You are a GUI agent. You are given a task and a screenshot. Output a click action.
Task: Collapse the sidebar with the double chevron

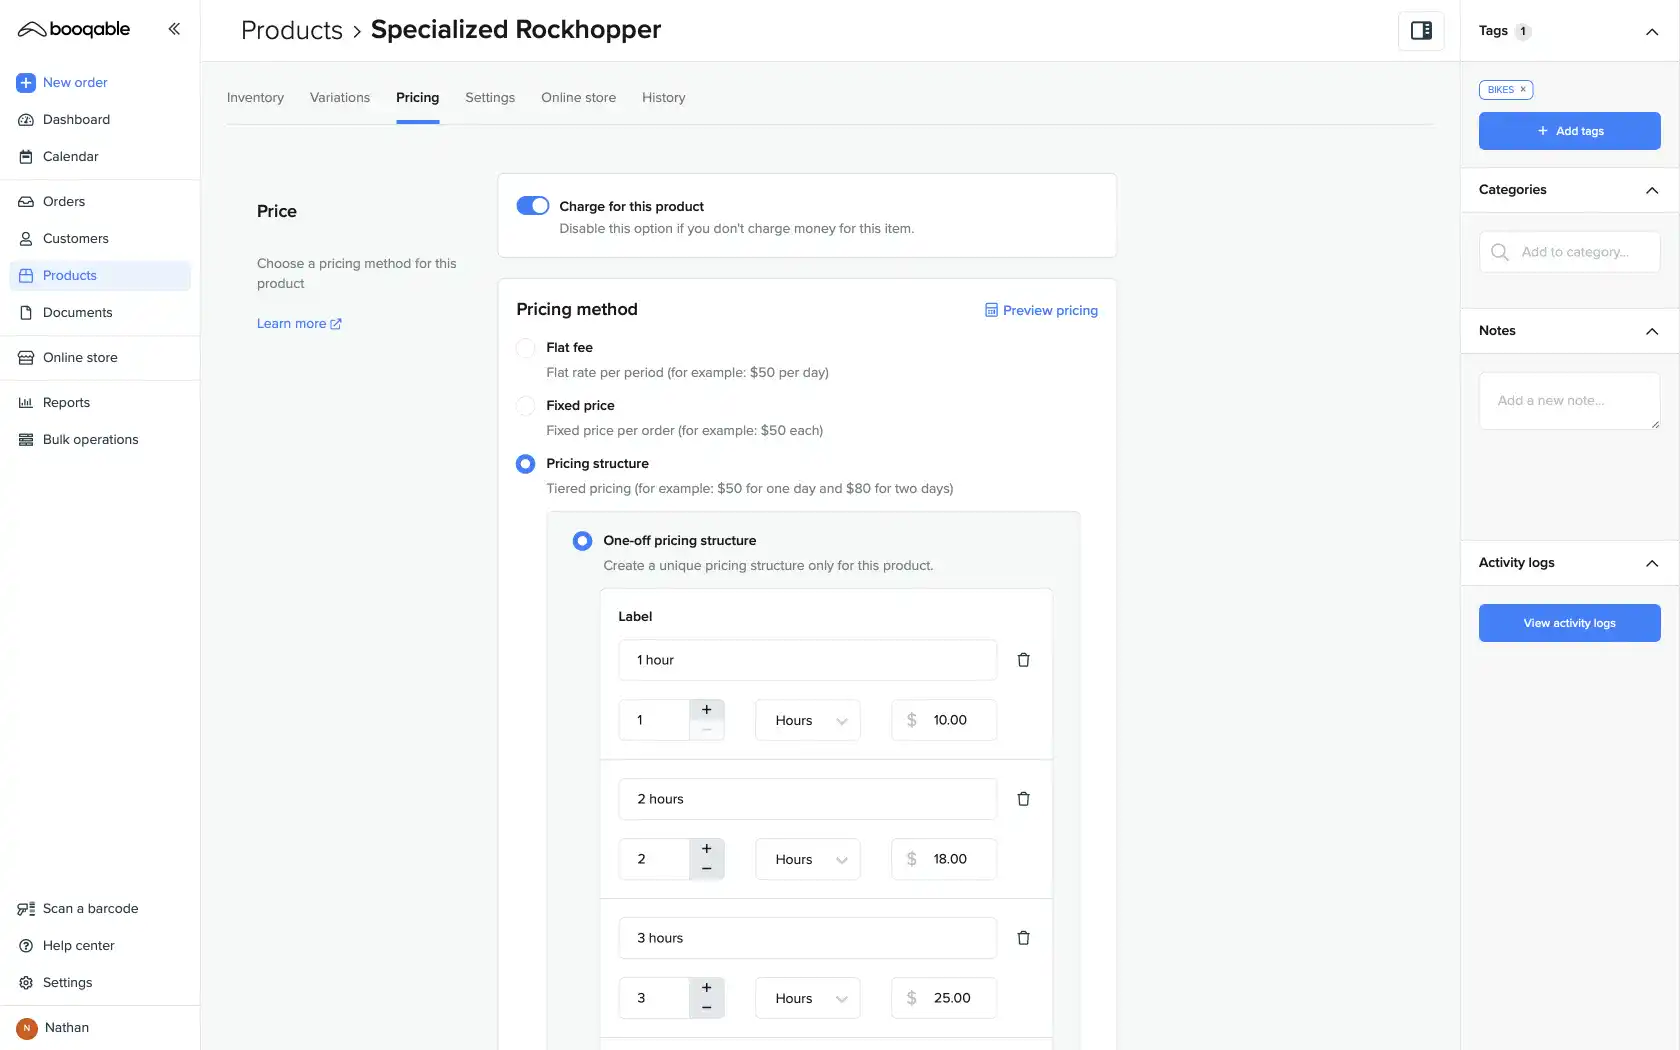pos(174,29)
